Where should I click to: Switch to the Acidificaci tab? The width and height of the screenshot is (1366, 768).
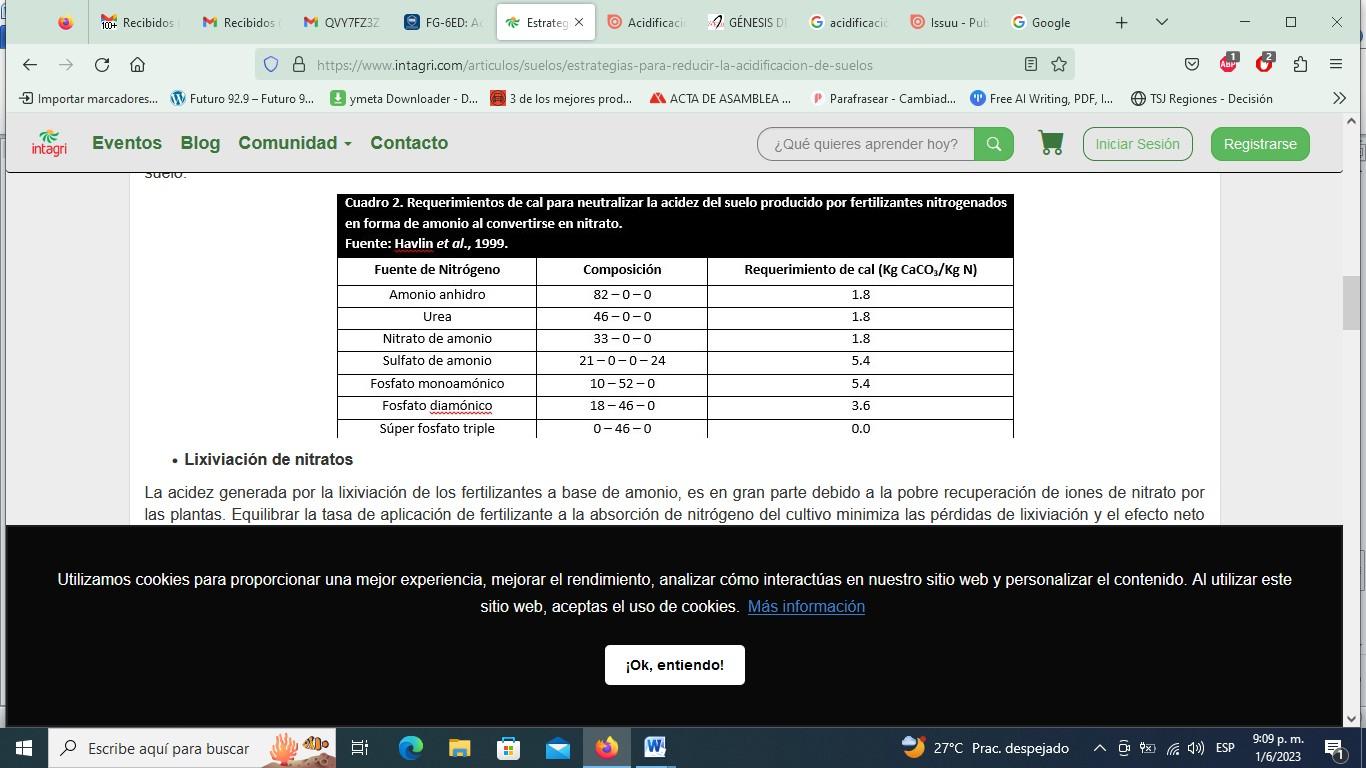[645, 22]
